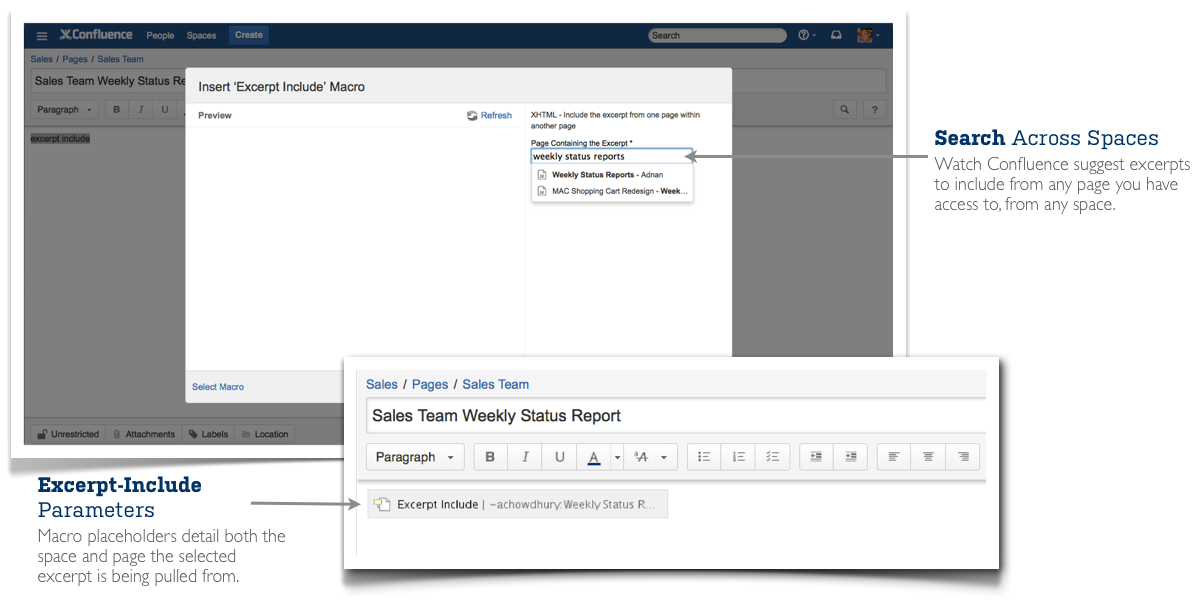Click the Select Macro link

[218, 387]
